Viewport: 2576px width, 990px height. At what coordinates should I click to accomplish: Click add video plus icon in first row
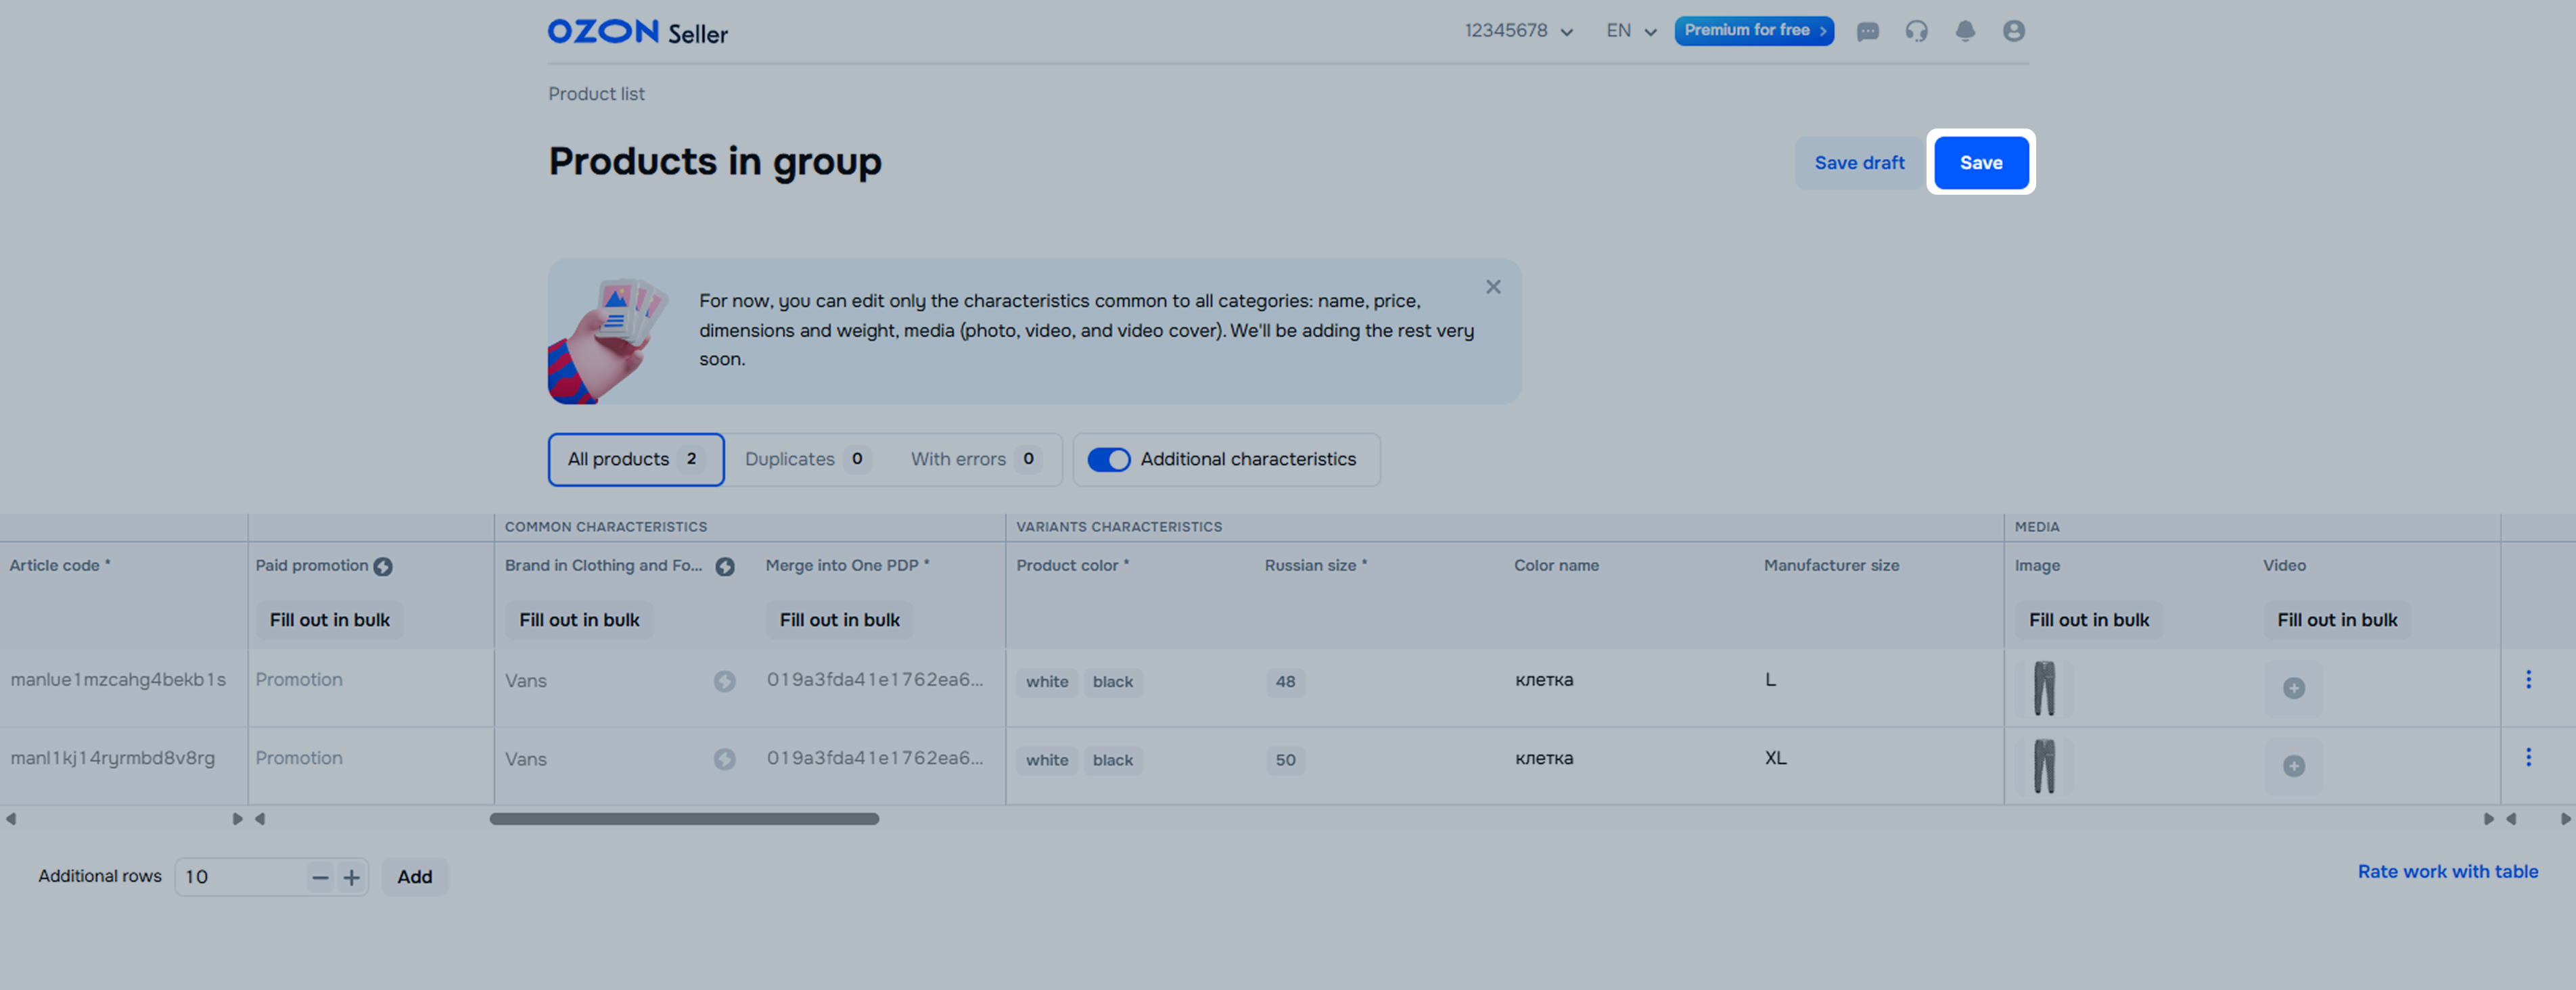[2294, 688]
